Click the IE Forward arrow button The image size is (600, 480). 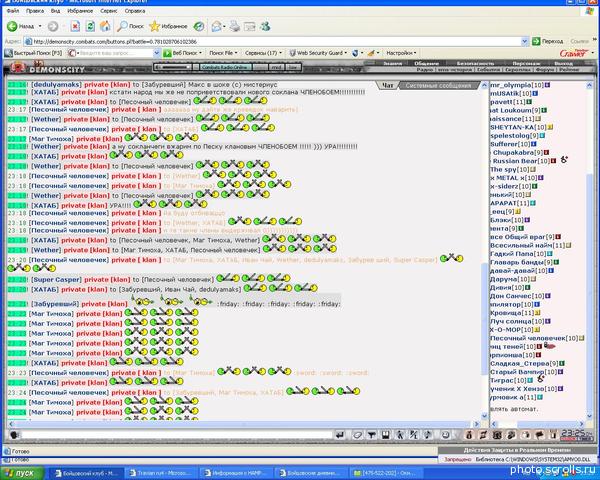53,26
